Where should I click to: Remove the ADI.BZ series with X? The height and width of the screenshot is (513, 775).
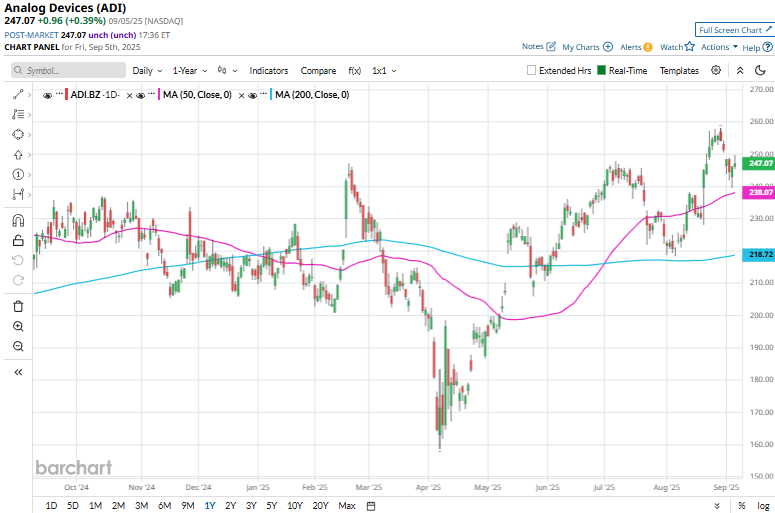point(129,95)
